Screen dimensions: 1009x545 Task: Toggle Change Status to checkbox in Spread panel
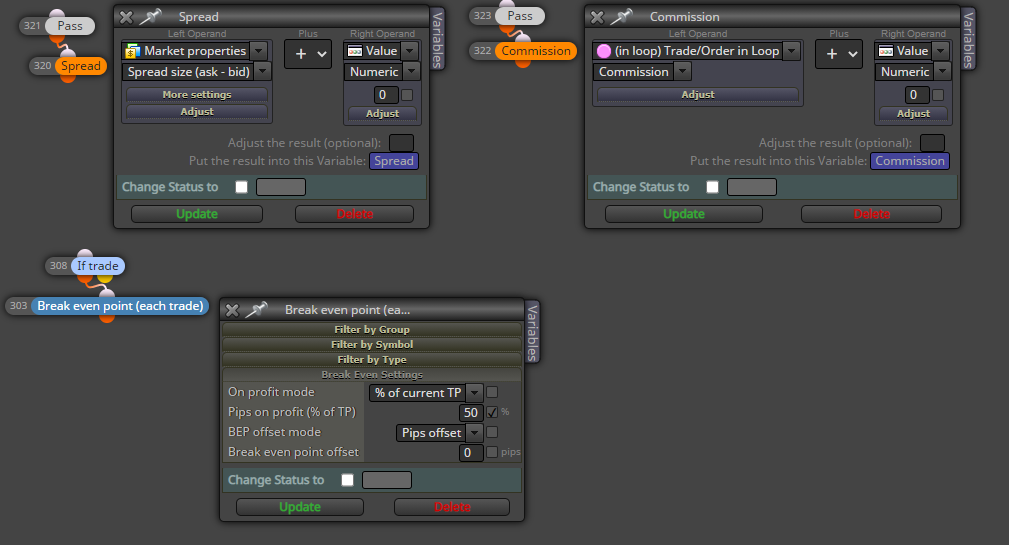tap(241, 187)
